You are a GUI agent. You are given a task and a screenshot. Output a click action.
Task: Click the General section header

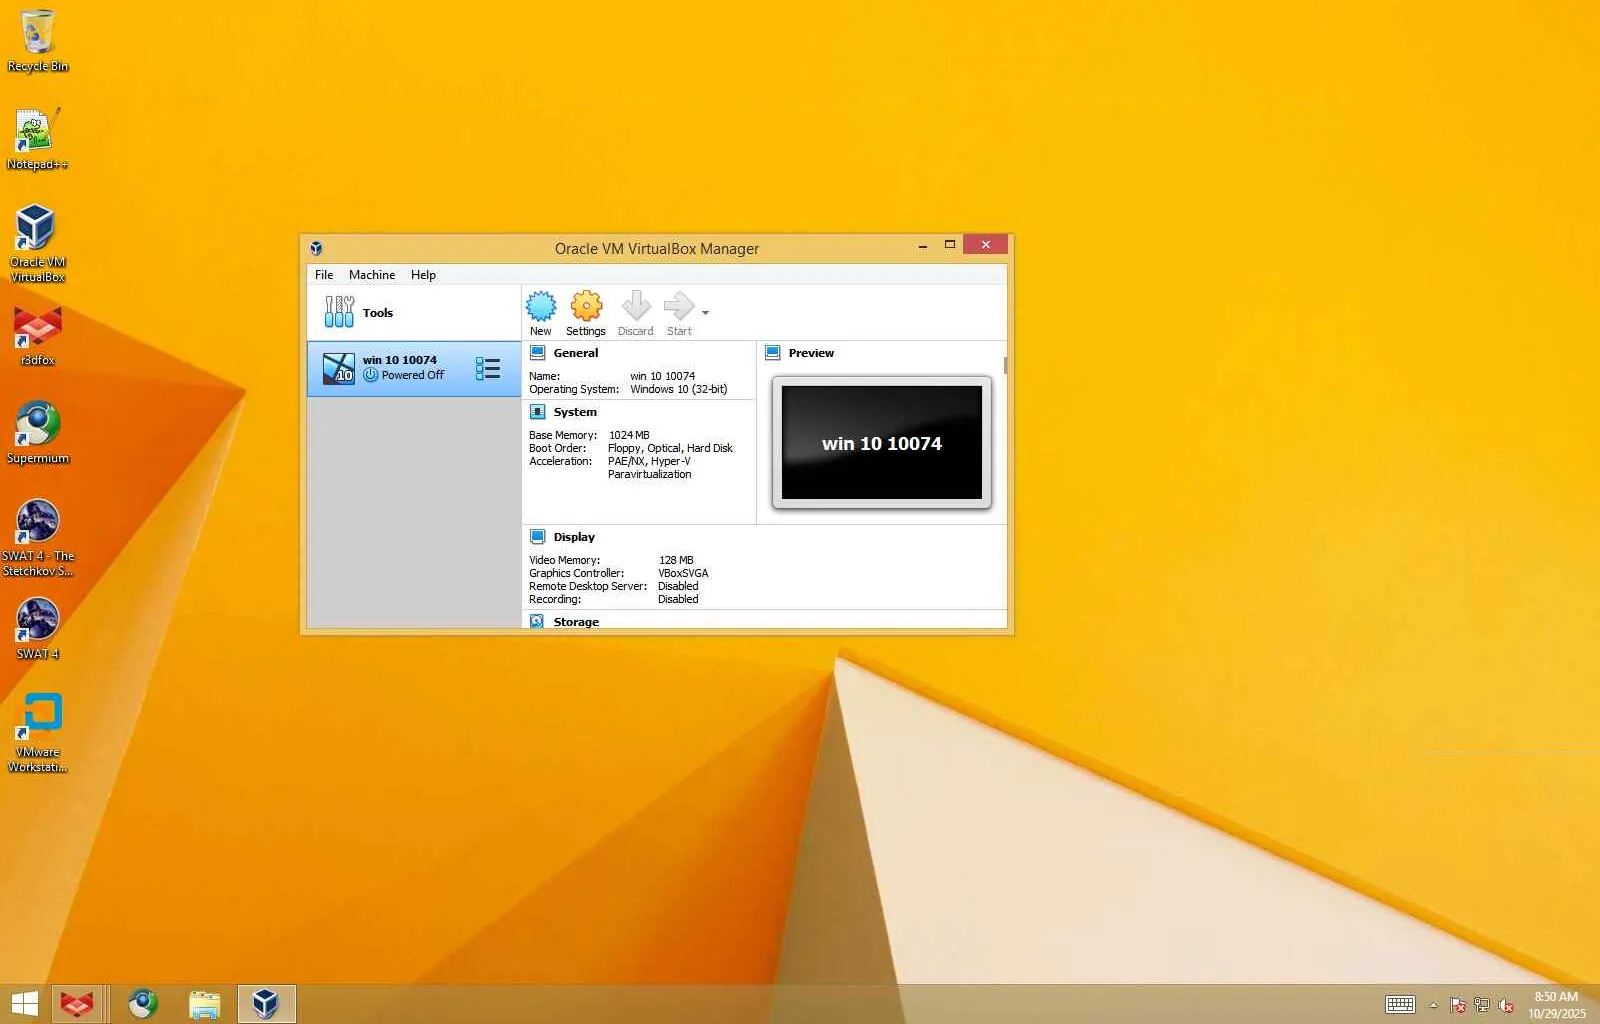(x=576, y=353)
